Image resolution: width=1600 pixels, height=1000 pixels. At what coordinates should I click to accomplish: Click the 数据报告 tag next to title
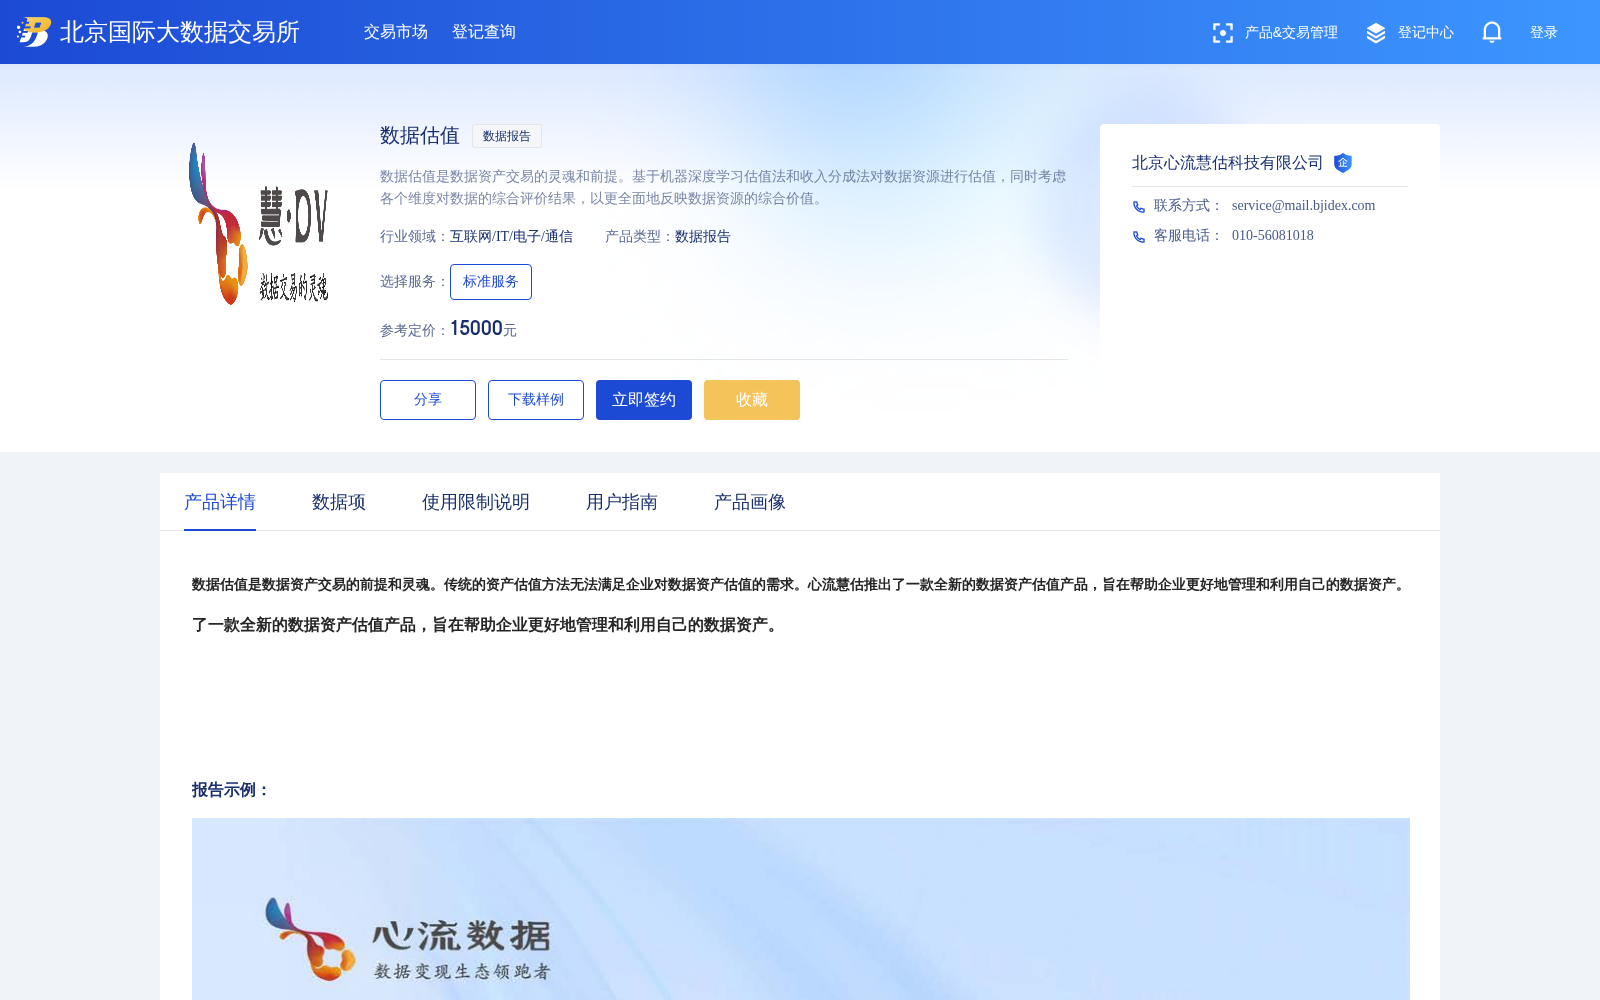[x=507, y=136]
